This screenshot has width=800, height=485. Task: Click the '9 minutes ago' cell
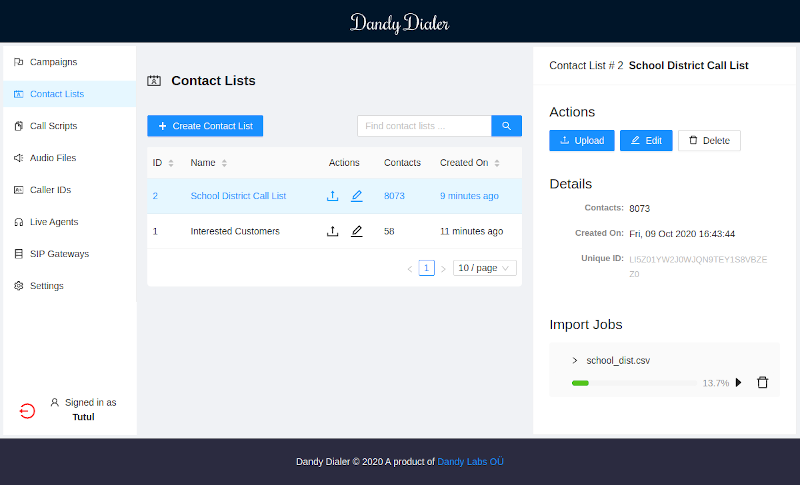click(x=469, y=196)
